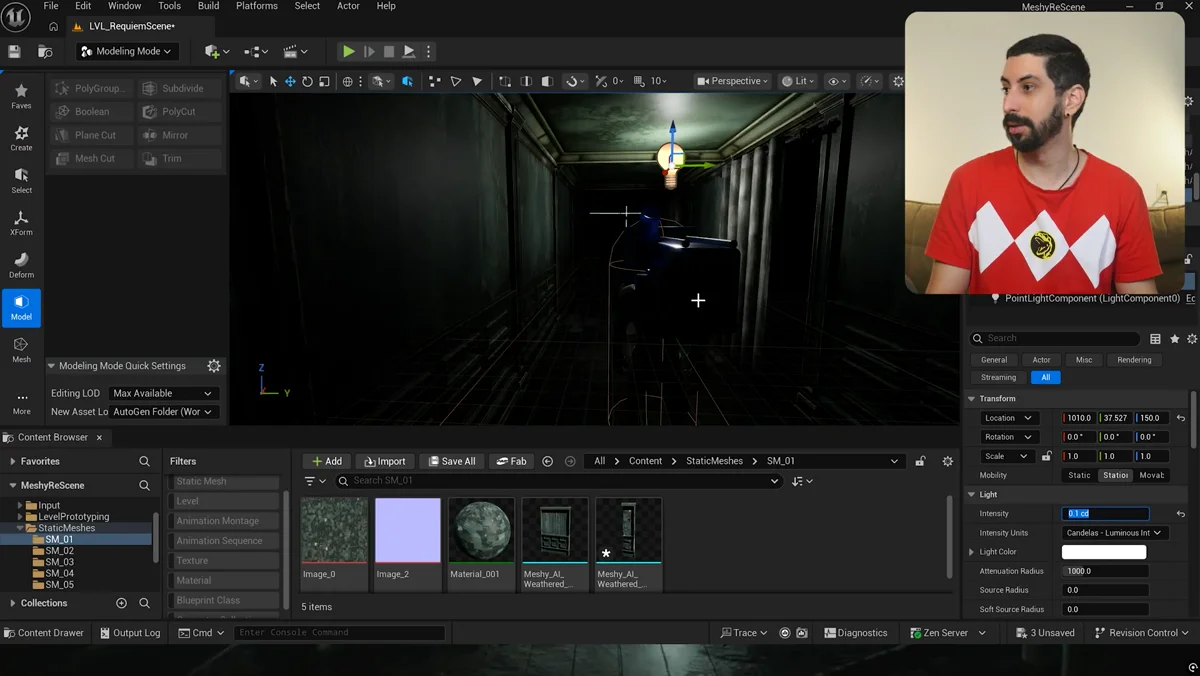
Task: Click the Content Browser settings gear
Action: (947, 461)
